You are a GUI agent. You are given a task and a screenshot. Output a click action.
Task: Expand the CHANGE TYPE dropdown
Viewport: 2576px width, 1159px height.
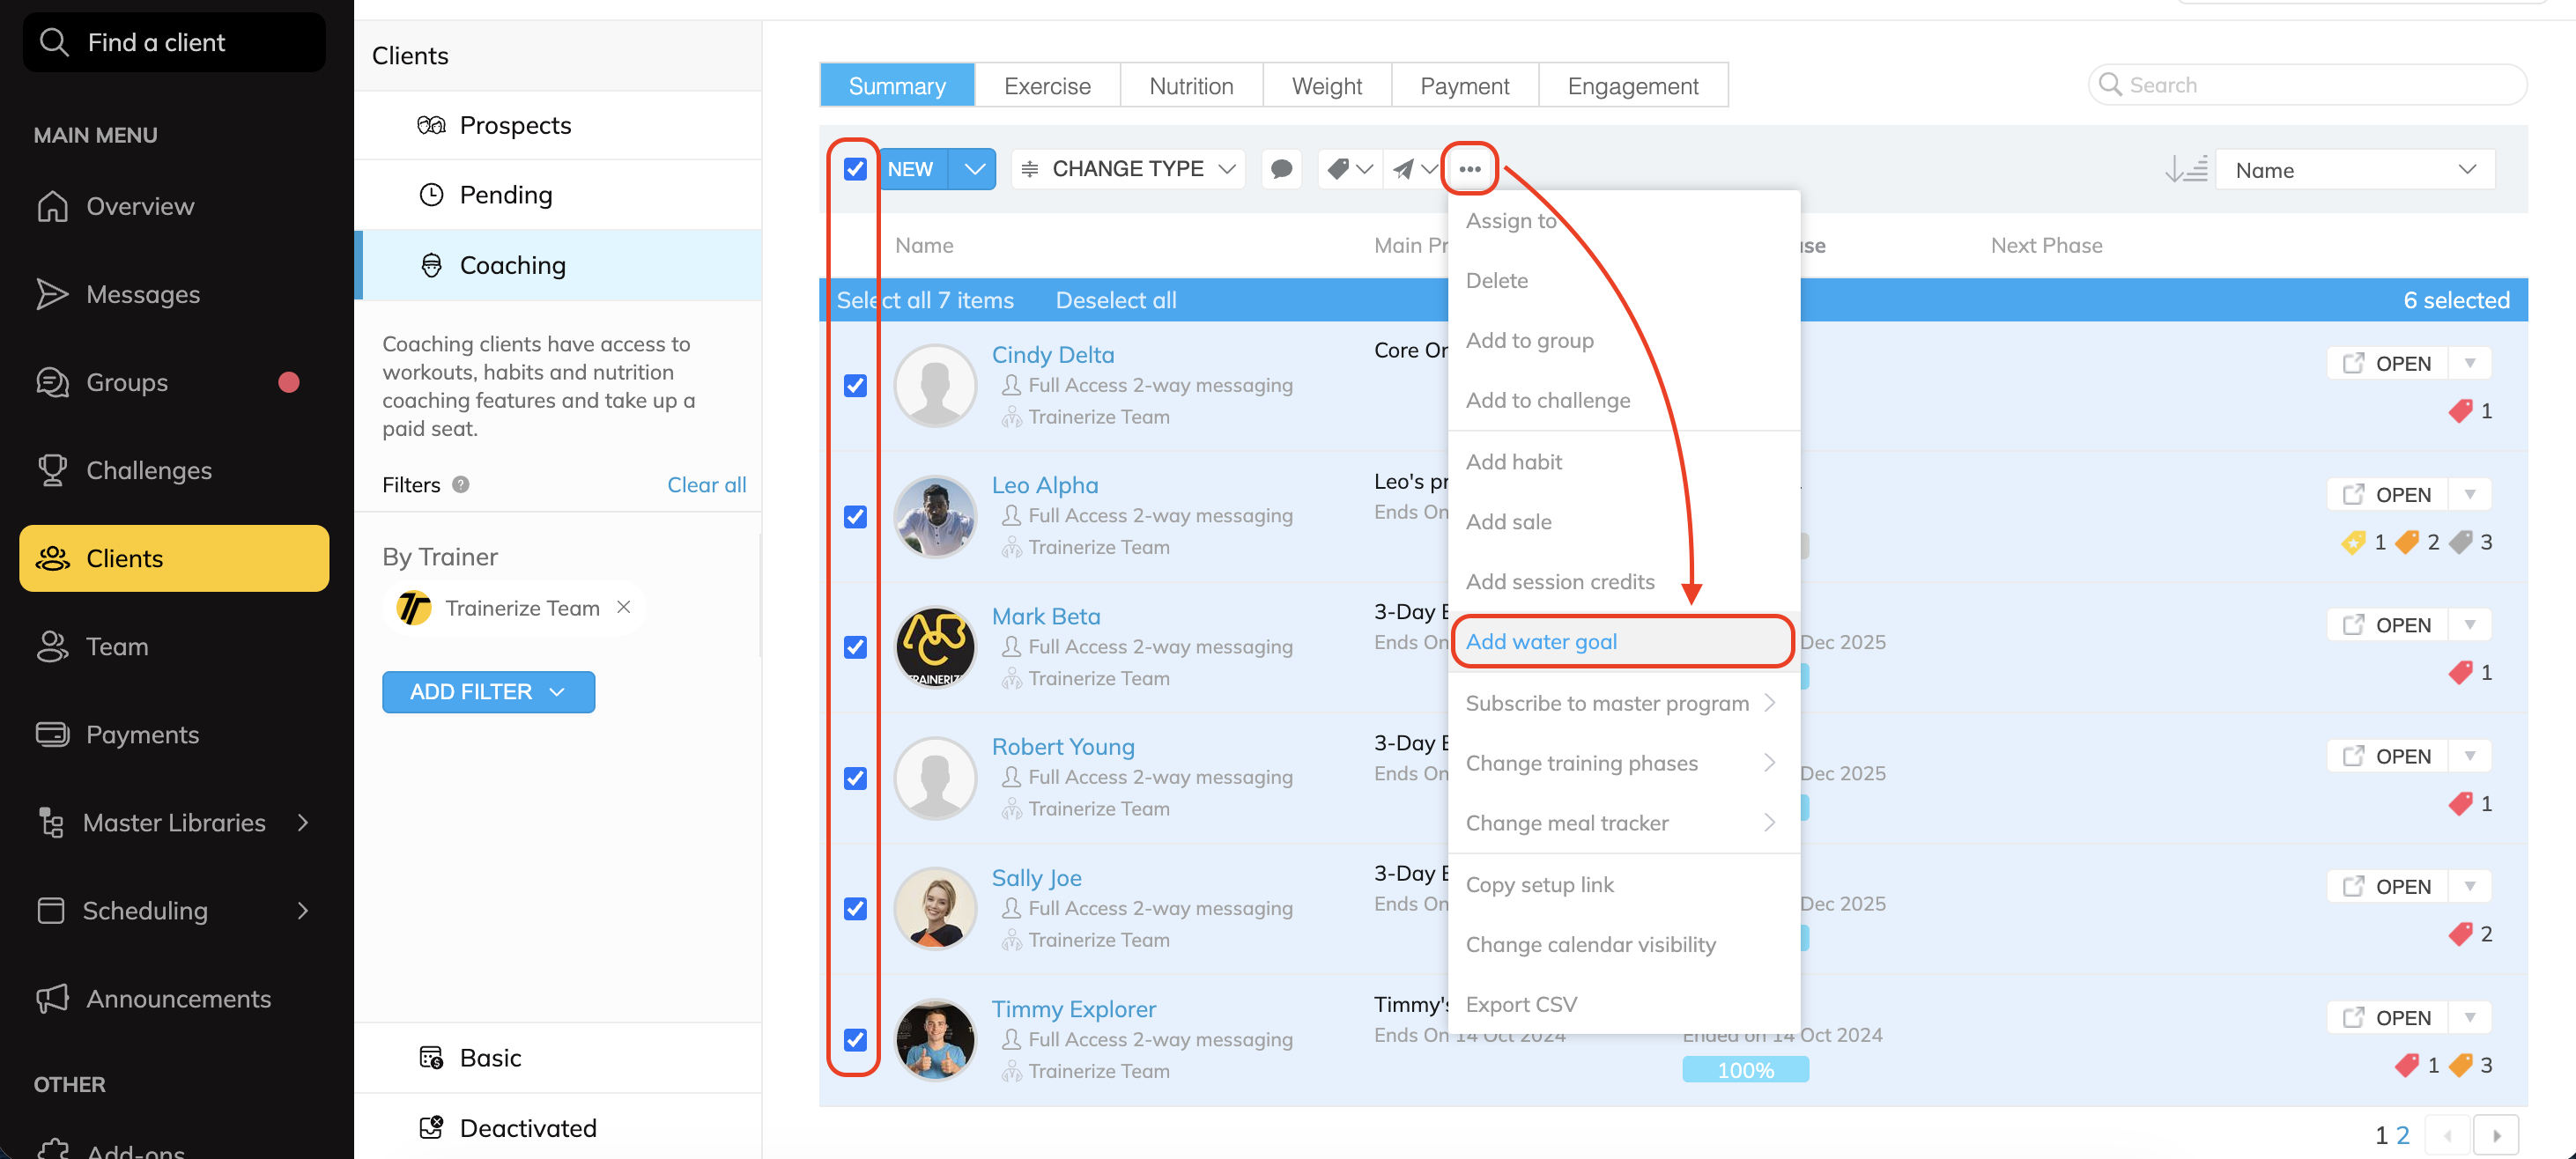pyautogui.click(x=1128, y=169)
